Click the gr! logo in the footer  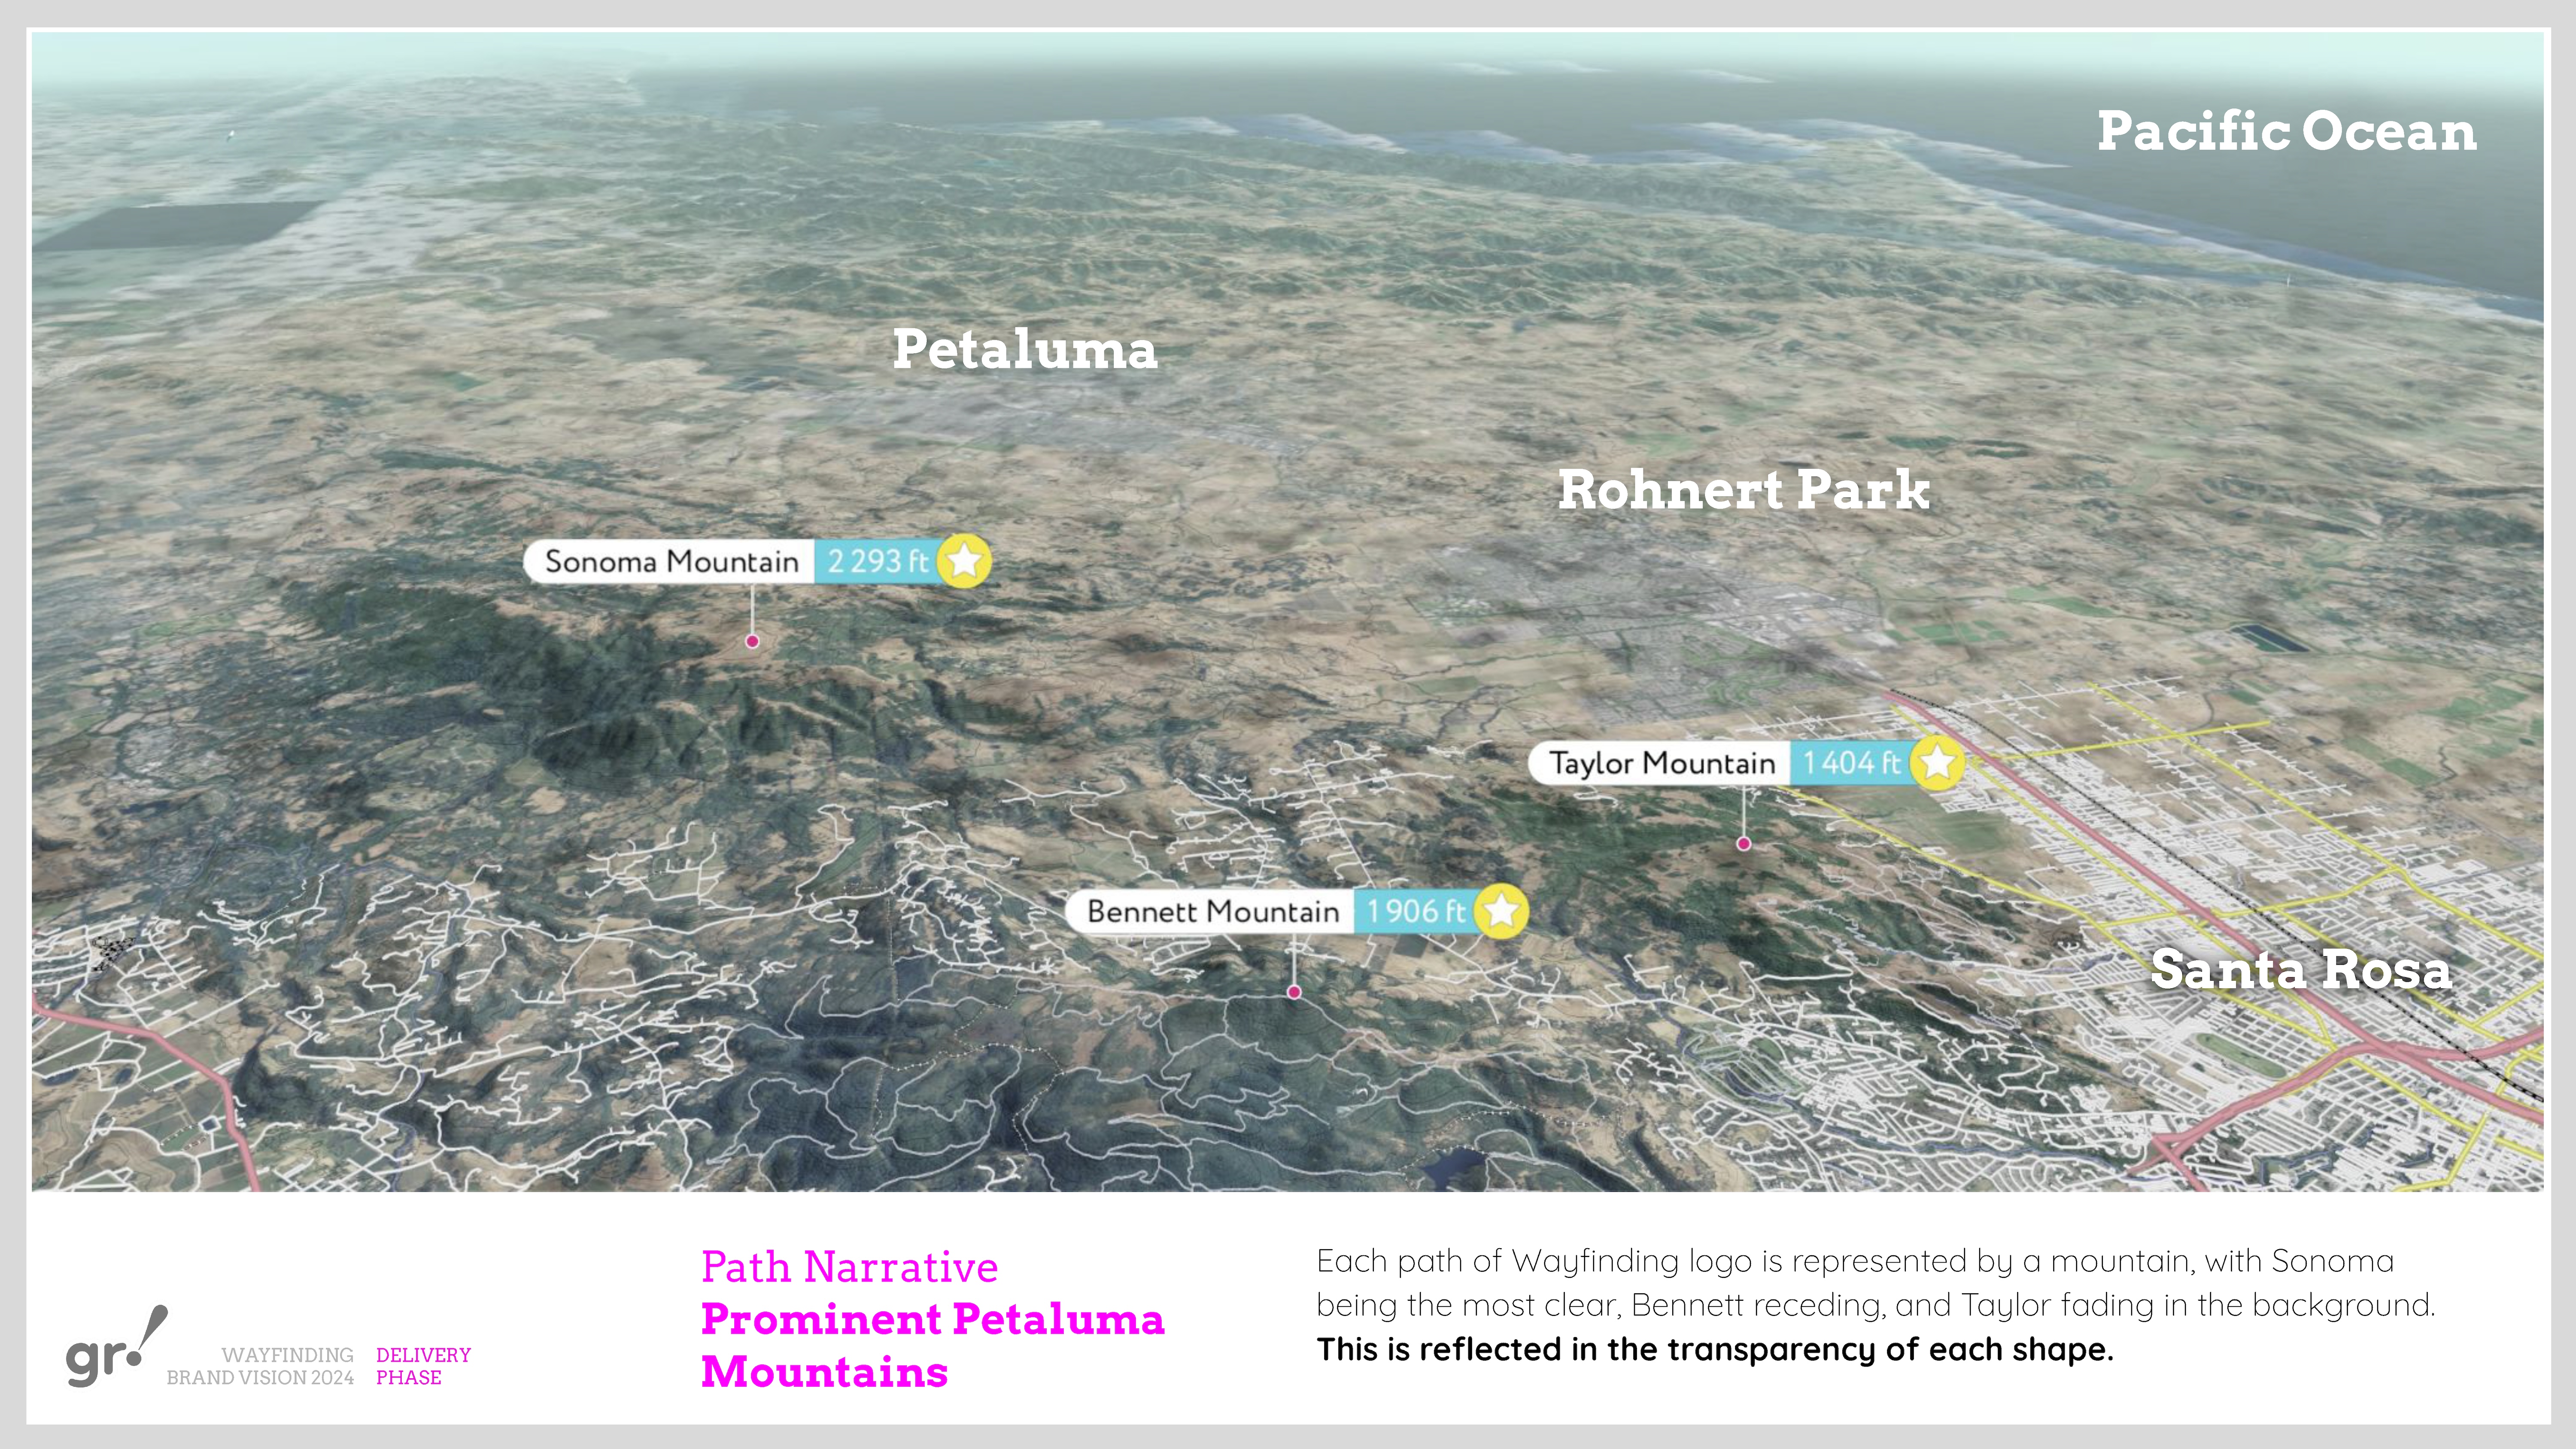point(117,1346)
